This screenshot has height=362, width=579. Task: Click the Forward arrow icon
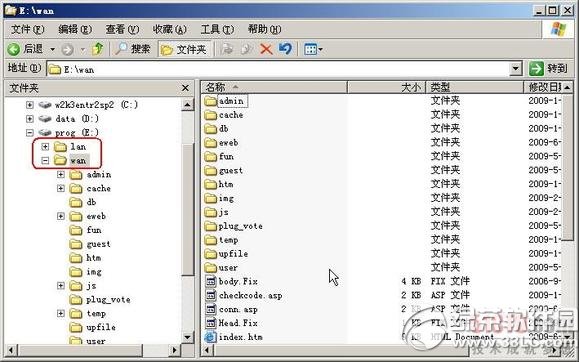tap(67, 49)
